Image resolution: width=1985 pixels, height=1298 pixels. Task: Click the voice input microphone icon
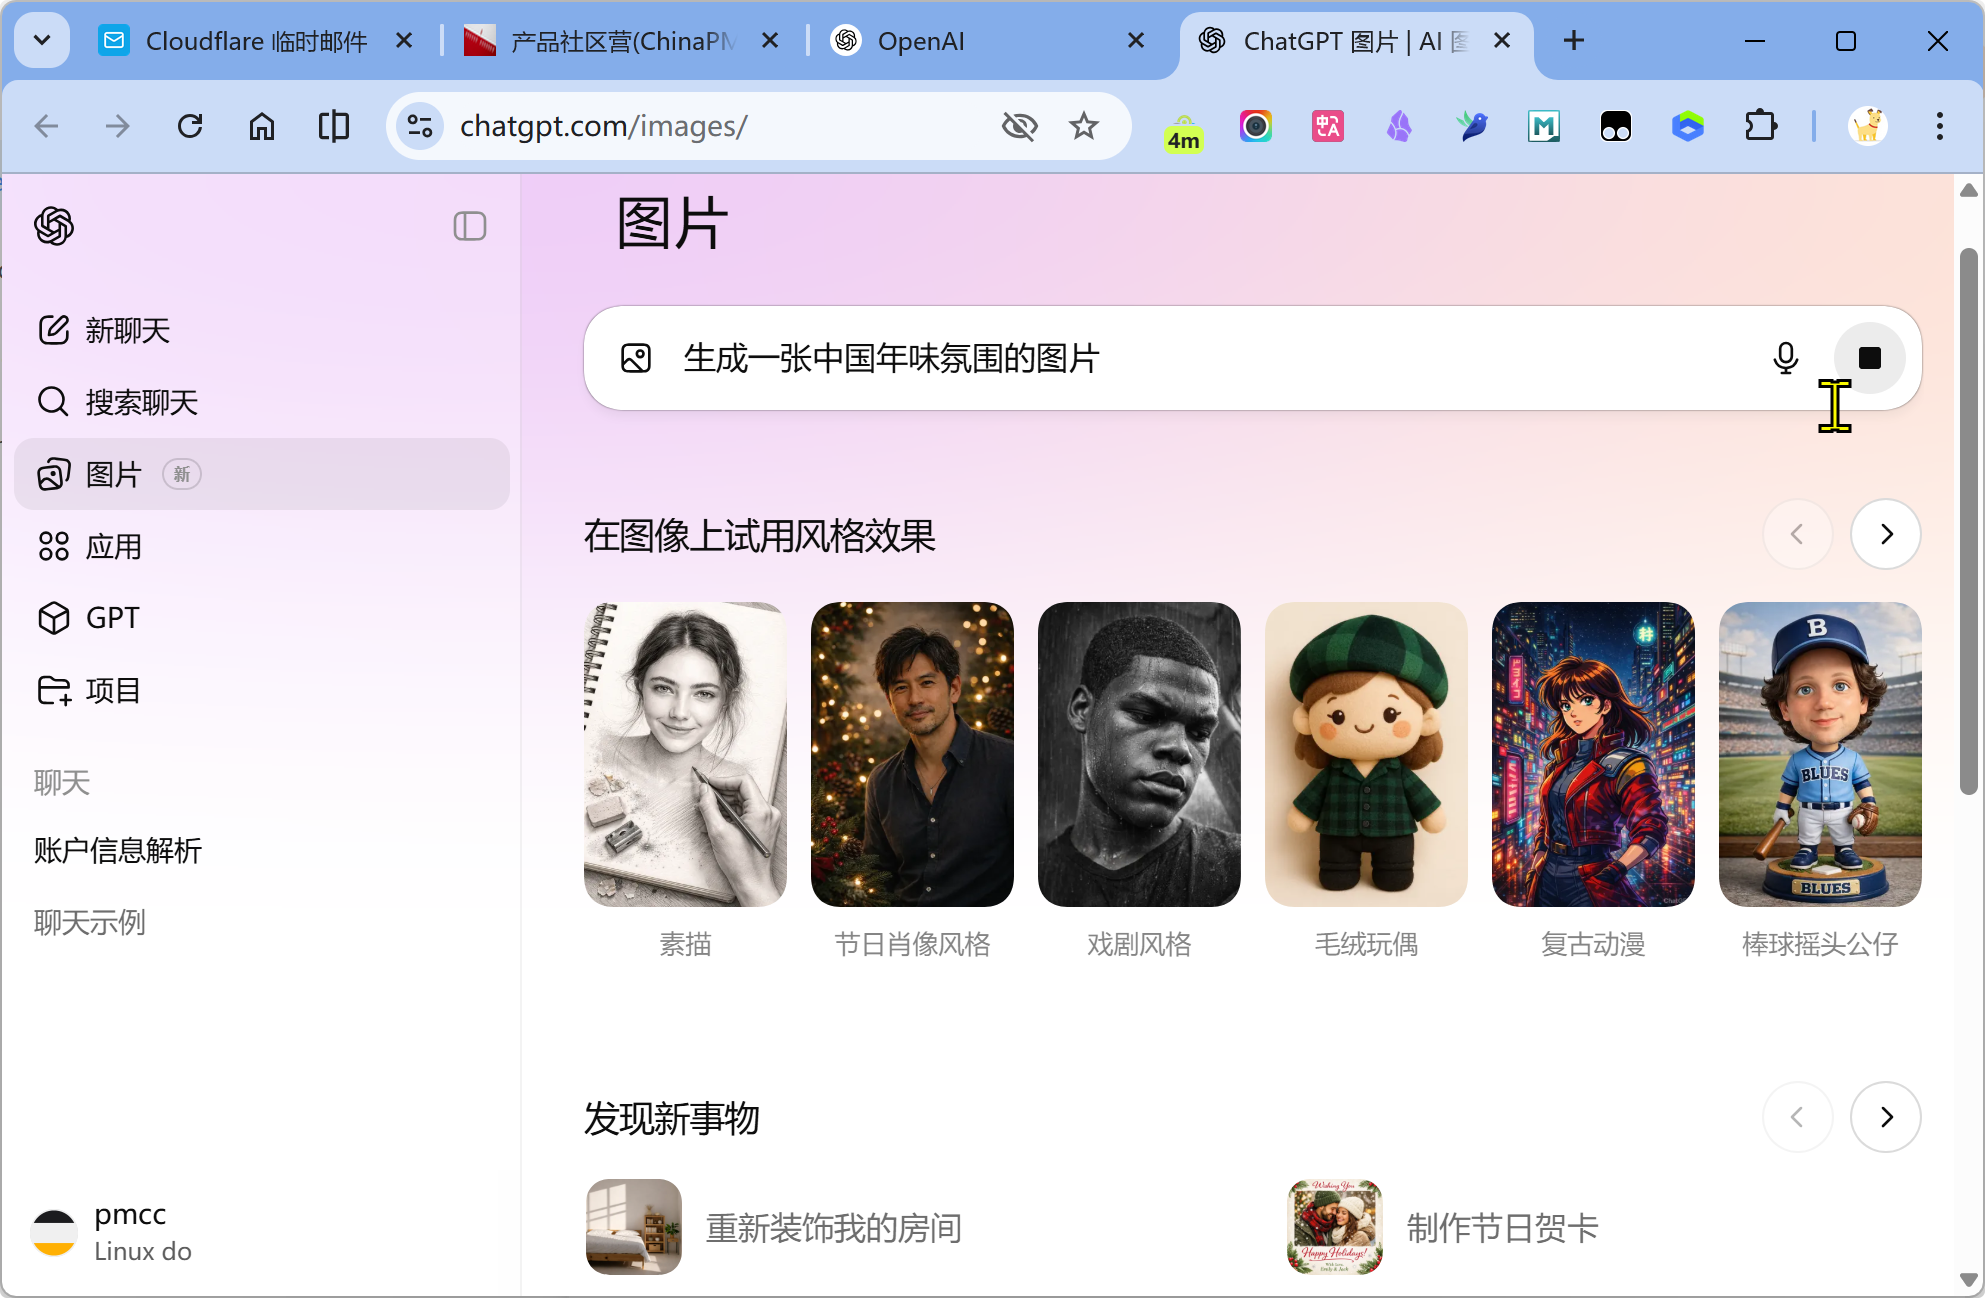point(1785,358)
